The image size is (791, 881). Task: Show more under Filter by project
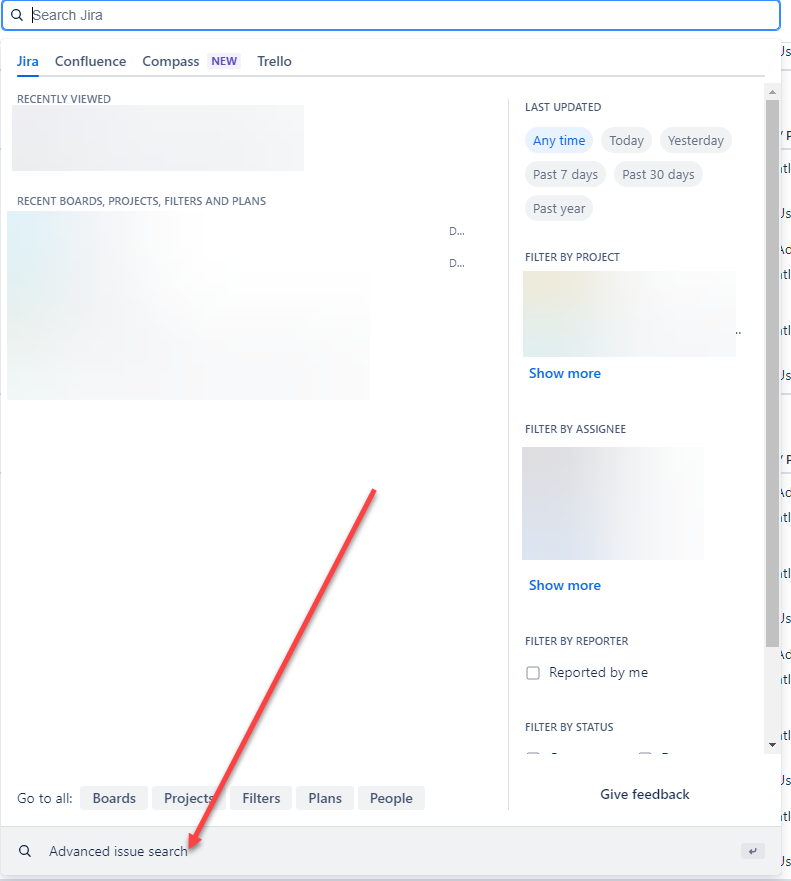click(565, 374)
